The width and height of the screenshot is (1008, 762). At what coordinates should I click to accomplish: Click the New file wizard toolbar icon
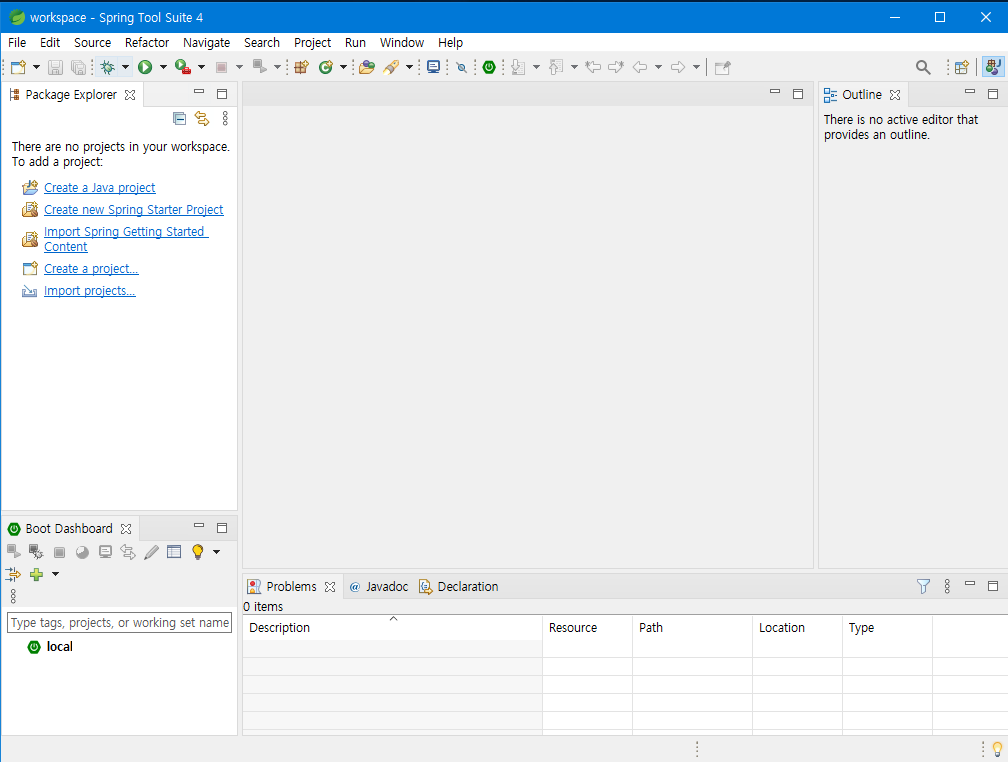pos(19,67)
